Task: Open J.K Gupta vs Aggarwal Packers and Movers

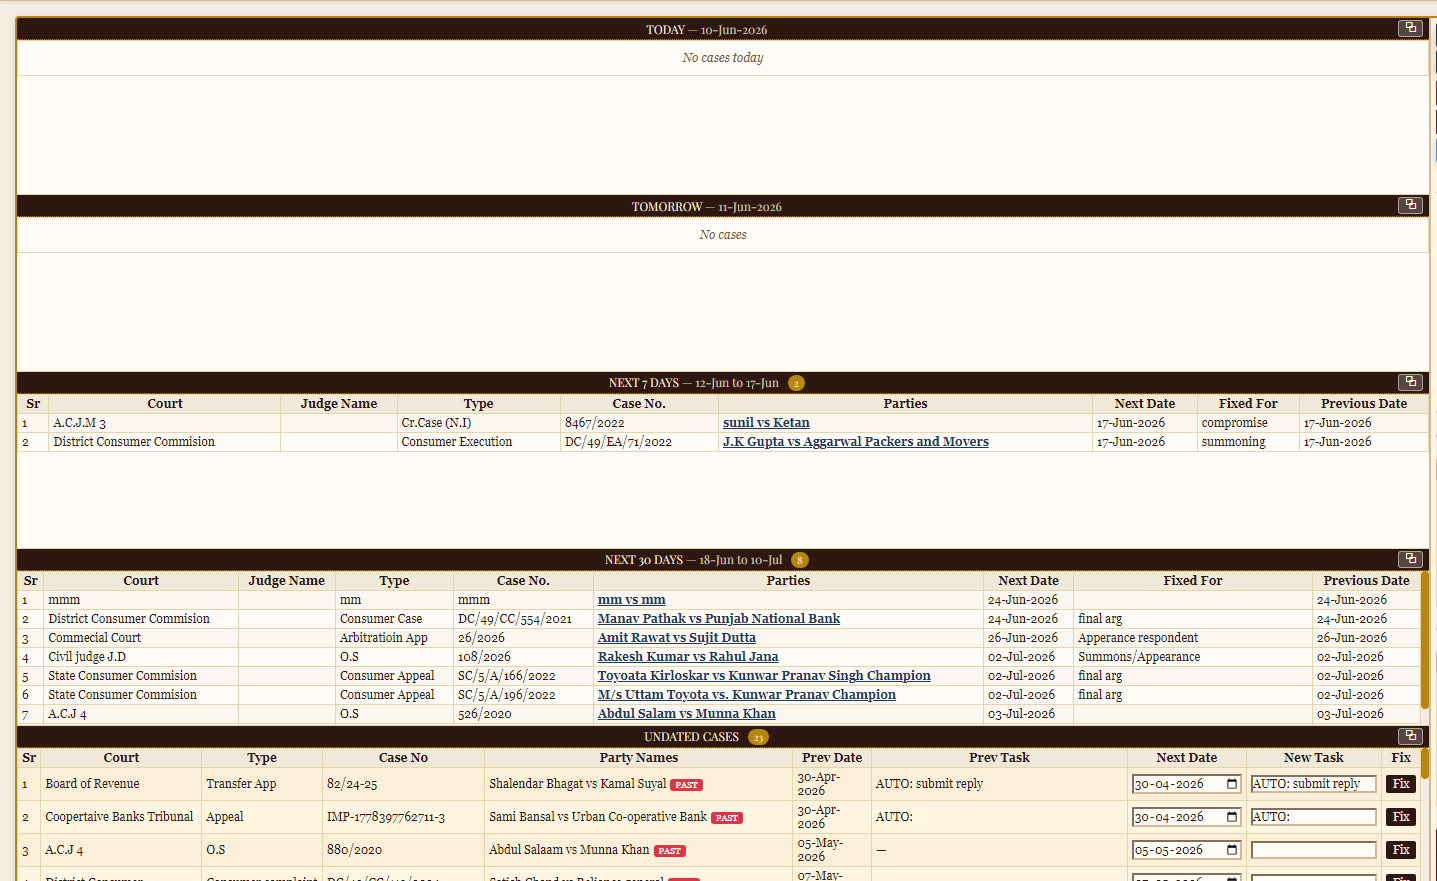Action: (x=855, y=442)
